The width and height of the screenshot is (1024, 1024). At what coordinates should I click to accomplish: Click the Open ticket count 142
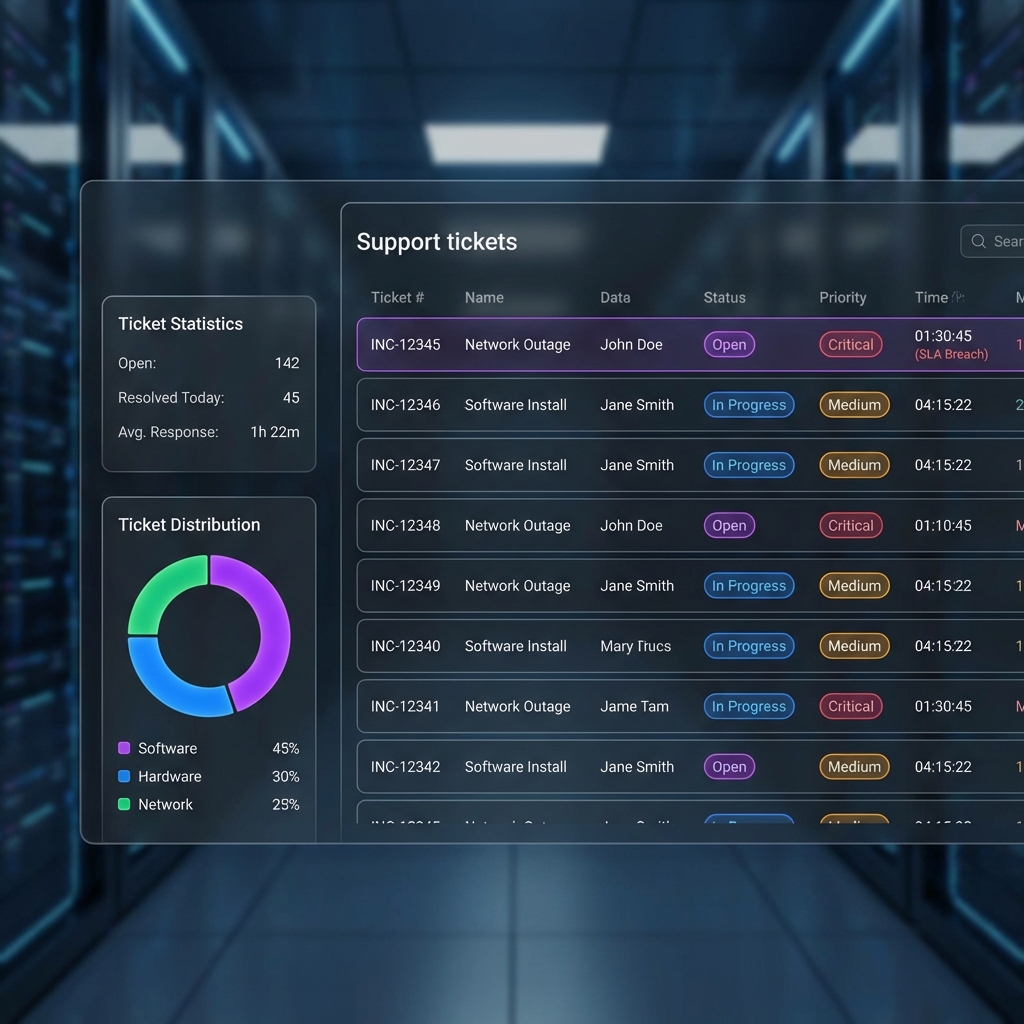[x=287, y=363]
